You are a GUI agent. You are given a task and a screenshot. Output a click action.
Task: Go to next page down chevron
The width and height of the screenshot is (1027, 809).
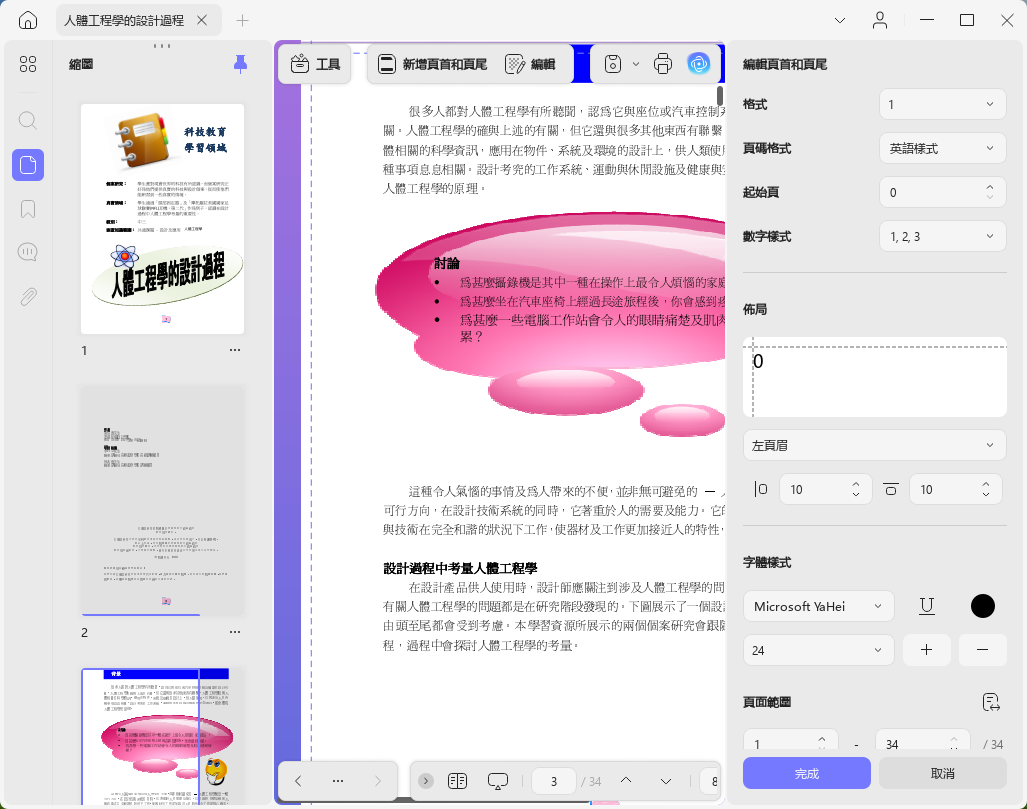(x=665, y=781)
